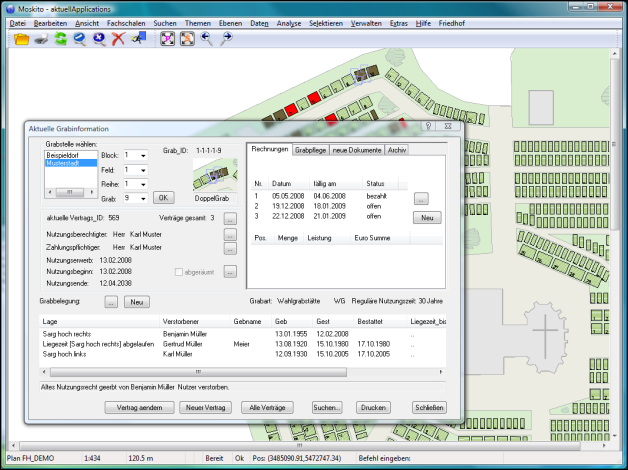This screenshot has height=470, width=628.
Task: Select invoice dated 19.12.2008
Action: click(x=331, y=206)
